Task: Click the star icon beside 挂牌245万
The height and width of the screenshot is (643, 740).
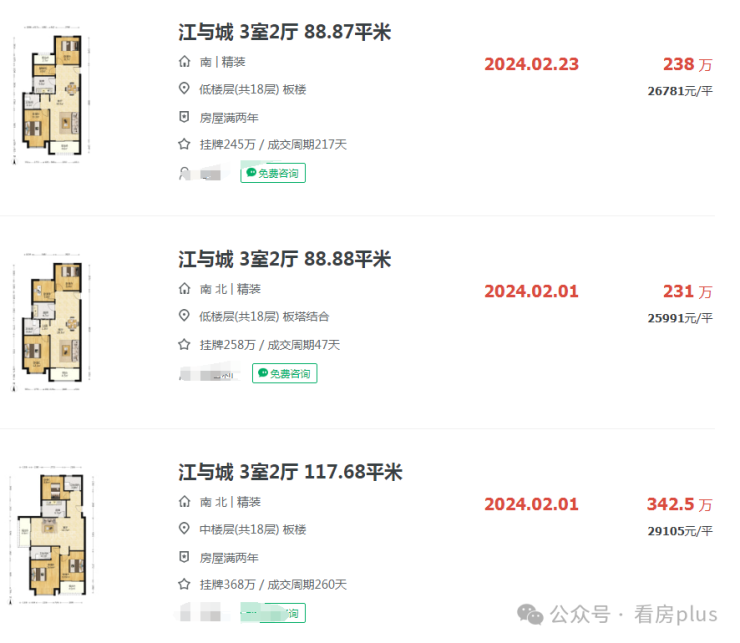Action: point(184,145)
